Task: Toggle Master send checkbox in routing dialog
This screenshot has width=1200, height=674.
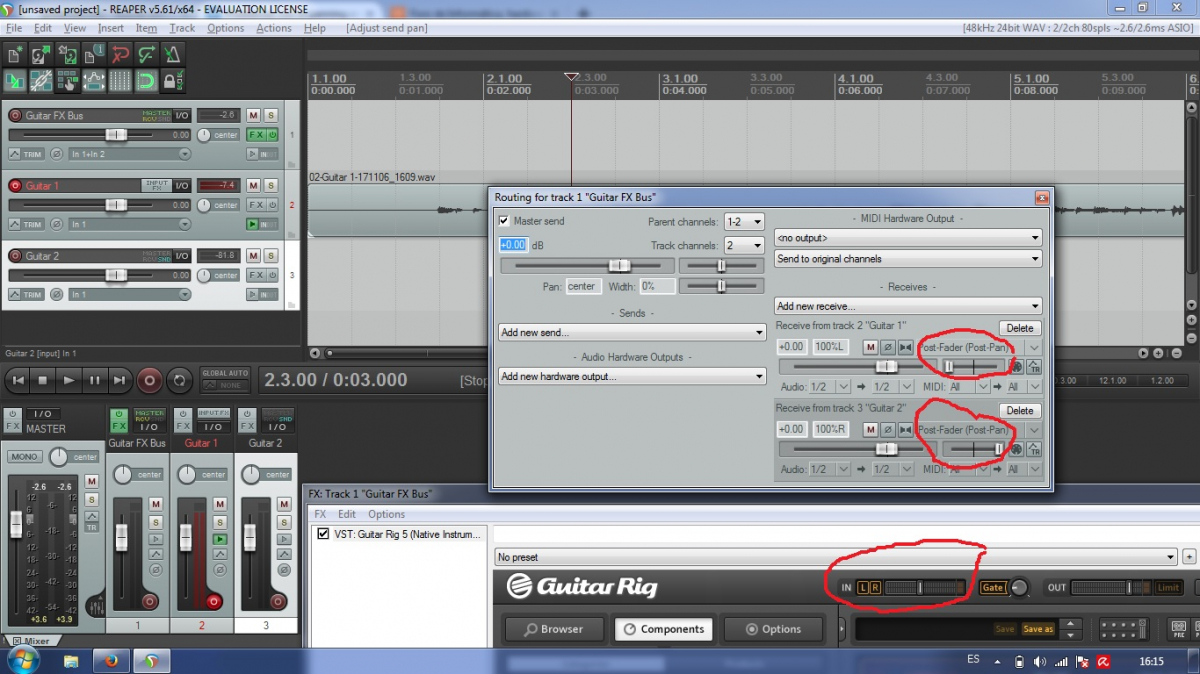Action: [504, 221]
